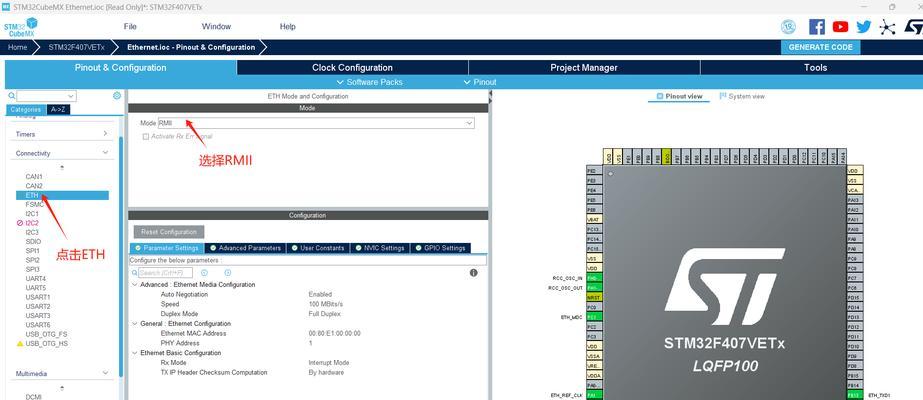The image size is (923, 400).
Task: Open the Advanced Parameters tab
Action: [245, 248]
